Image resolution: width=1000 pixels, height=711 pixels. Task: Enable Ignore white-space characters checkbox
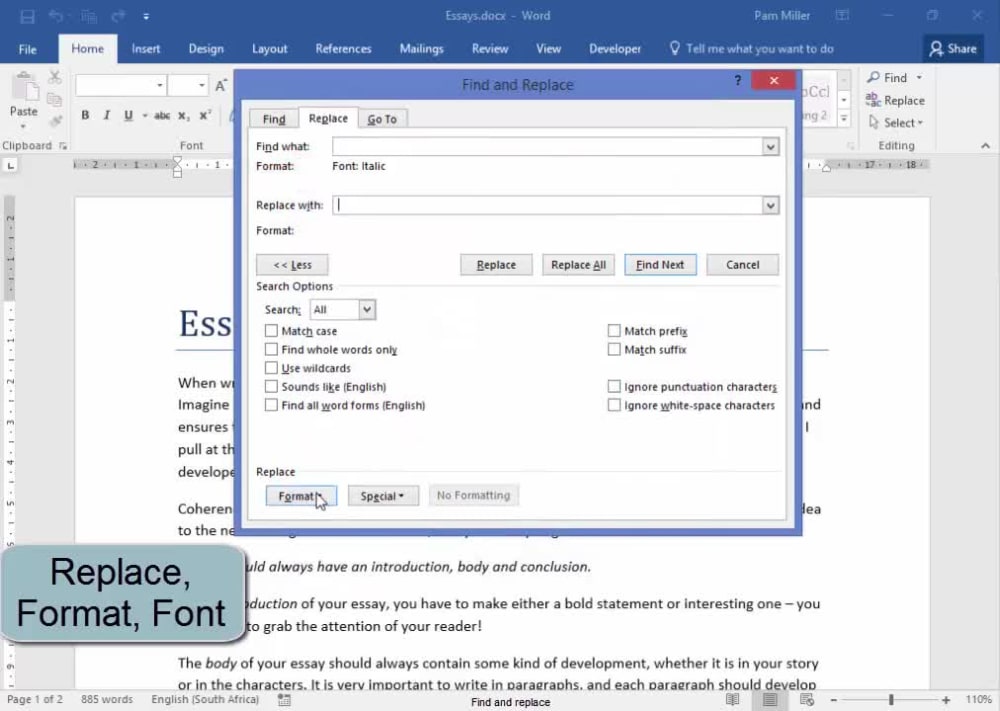click(614, 405)
